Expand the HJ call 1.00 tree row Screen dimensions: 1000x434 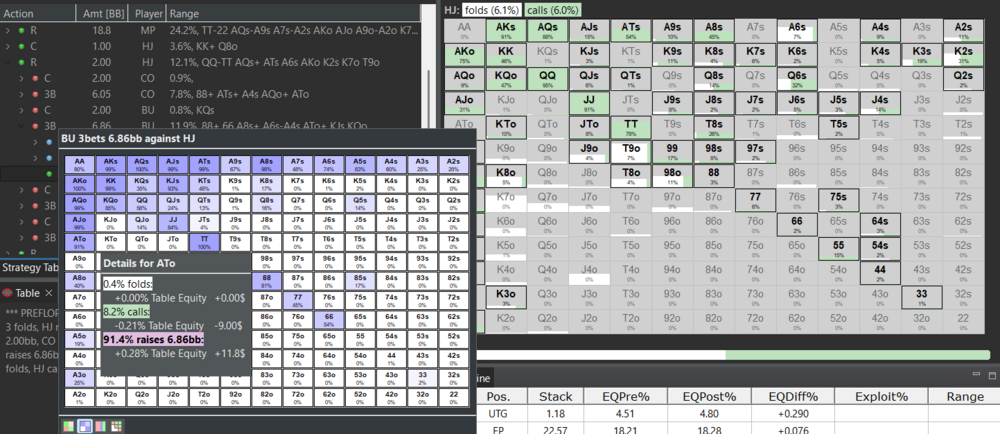pos(9,46)
